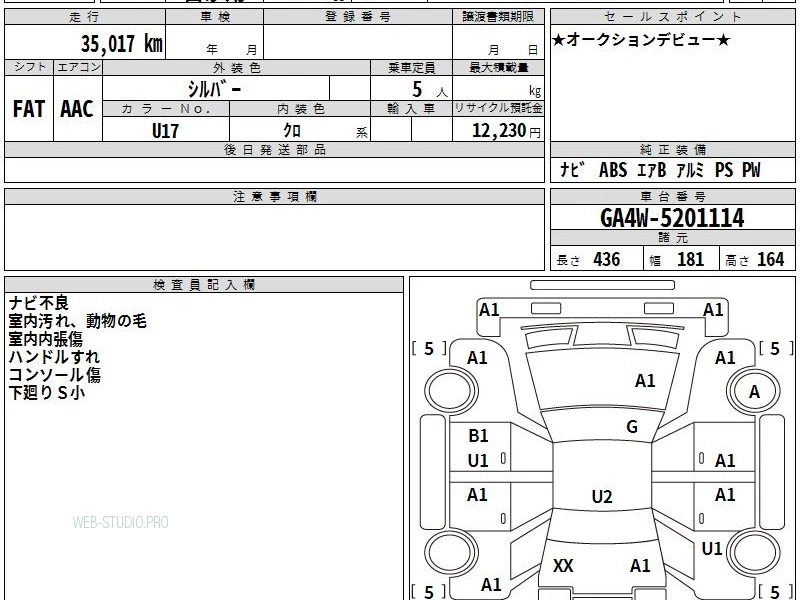Viewport: 800px width, 600px height.
Task: Click the エアB equipment label
Action: [652, 170]
